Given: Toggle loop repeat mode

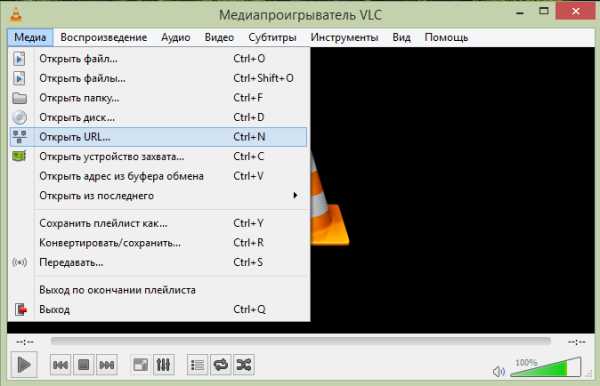Looking at the screenshot, I should pyautogui.click(x=221, y=365).
